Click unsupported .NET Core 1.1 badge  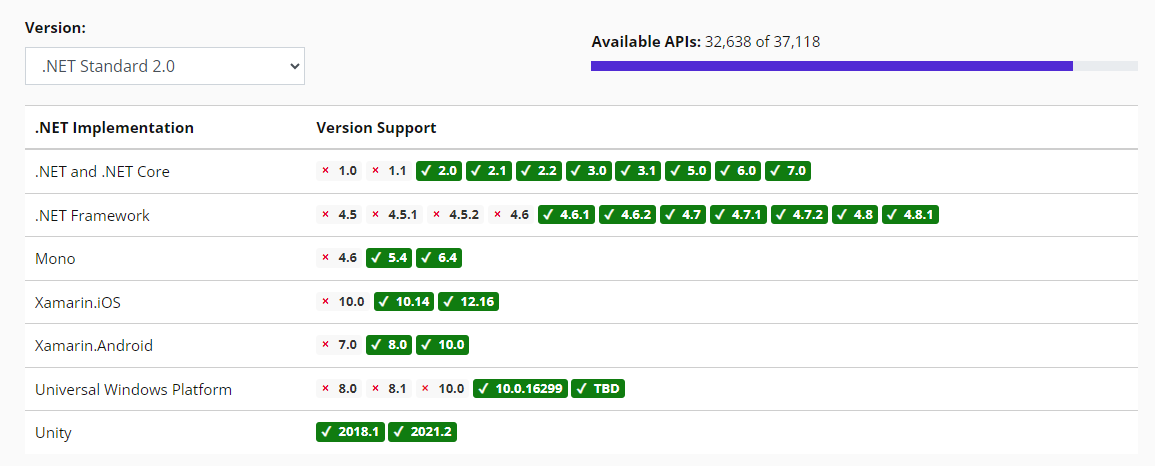(389, 171)
